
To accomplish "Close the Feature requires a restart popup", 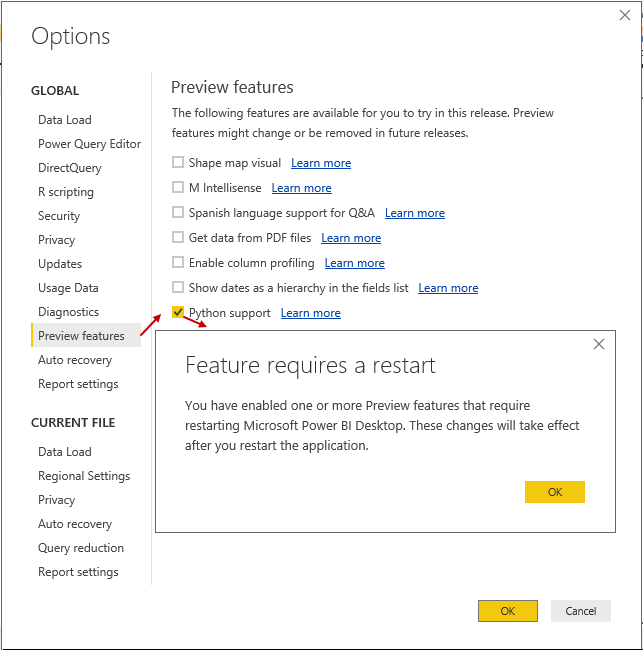I will (x=599, y=344).
